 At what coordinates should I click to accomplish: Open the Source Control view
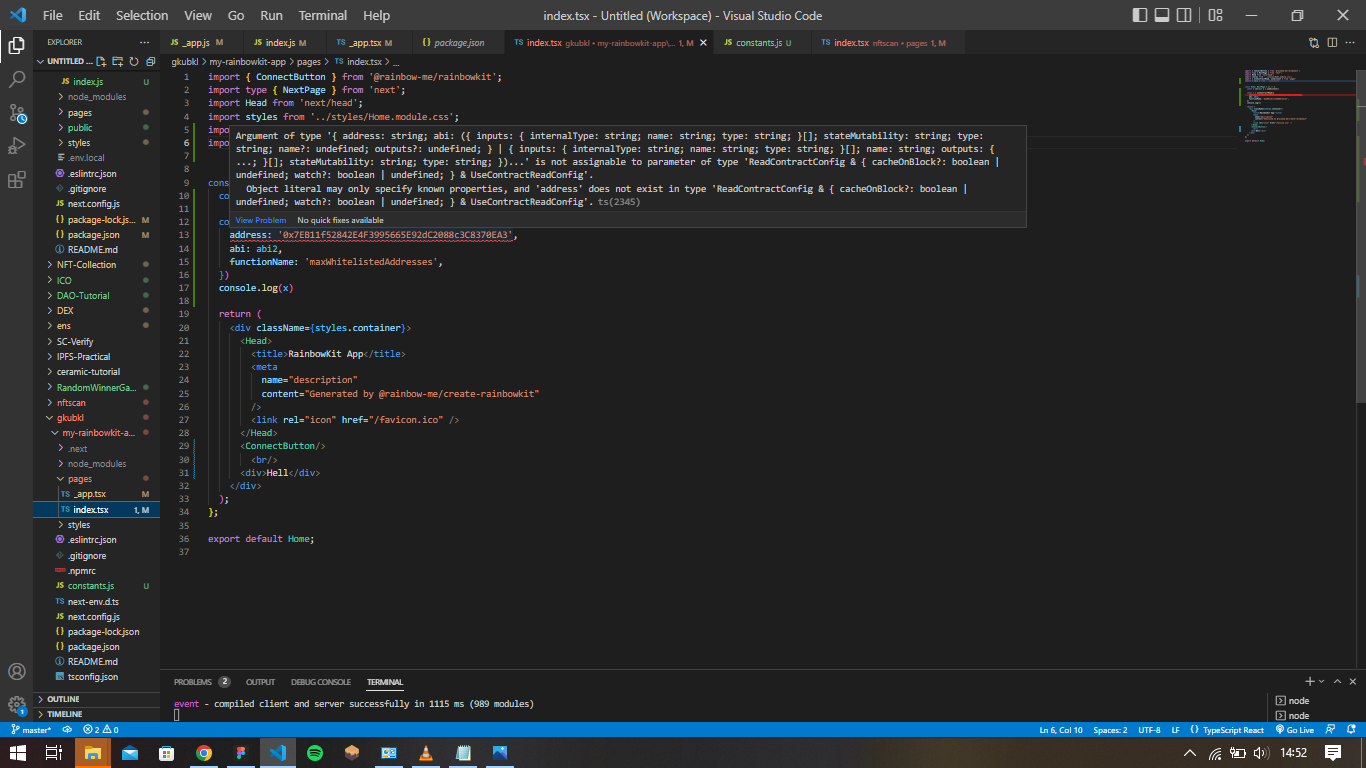16,112
